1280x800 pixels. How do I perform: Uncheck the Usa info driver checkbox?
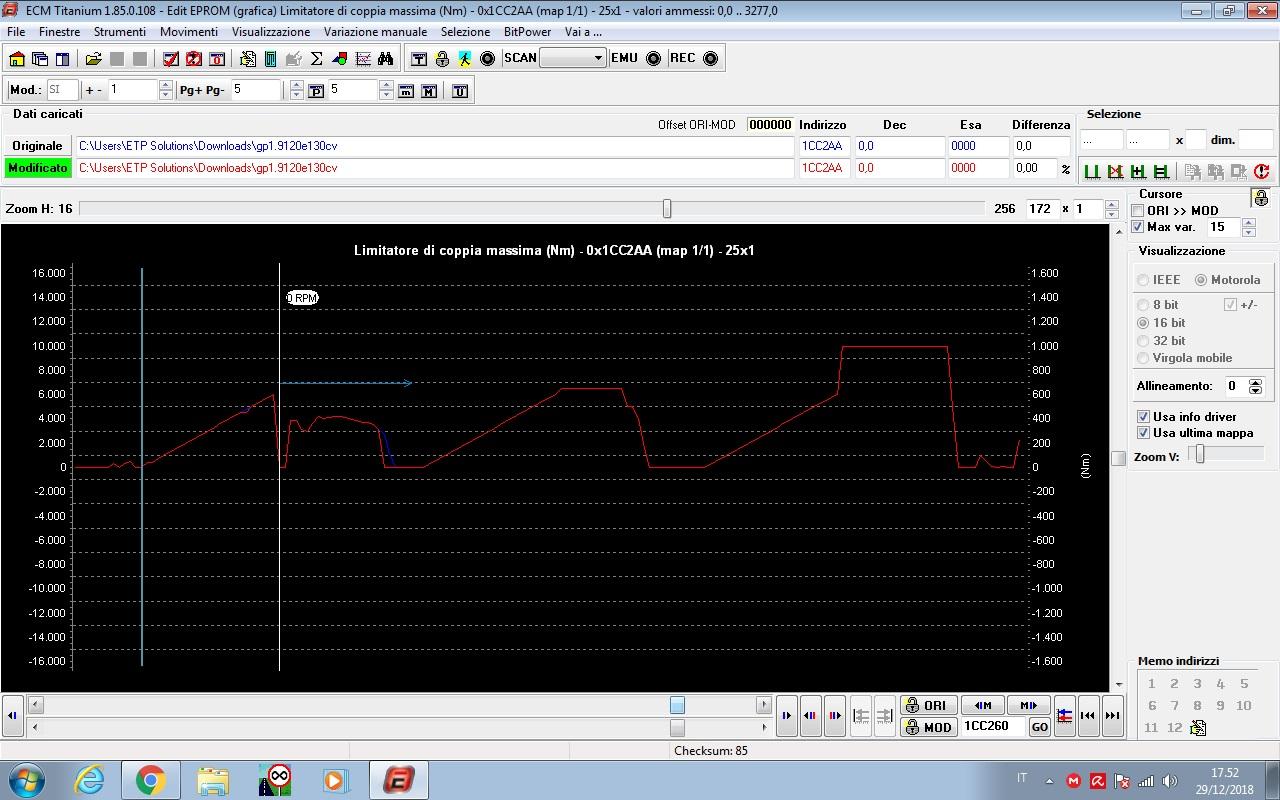(x=1143, y=417)
